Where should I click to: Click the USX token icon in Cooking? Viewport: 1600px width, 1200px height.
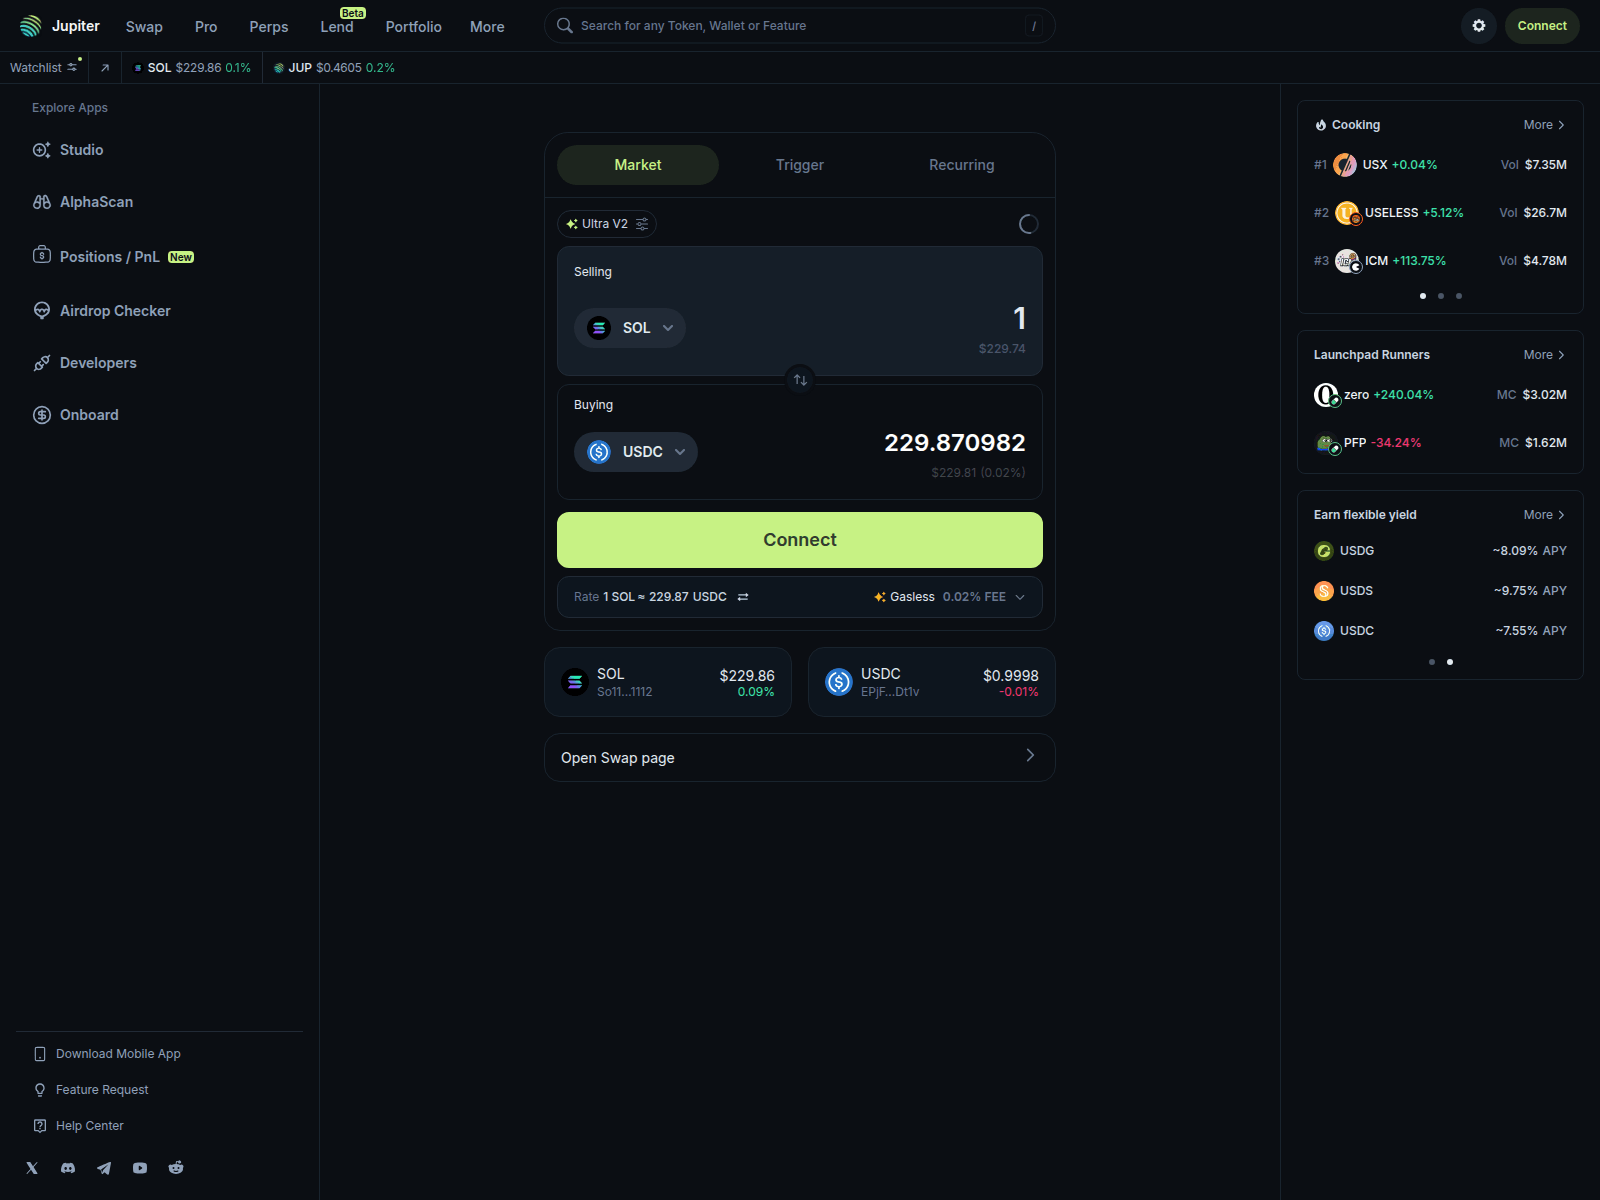[1346, 165]
